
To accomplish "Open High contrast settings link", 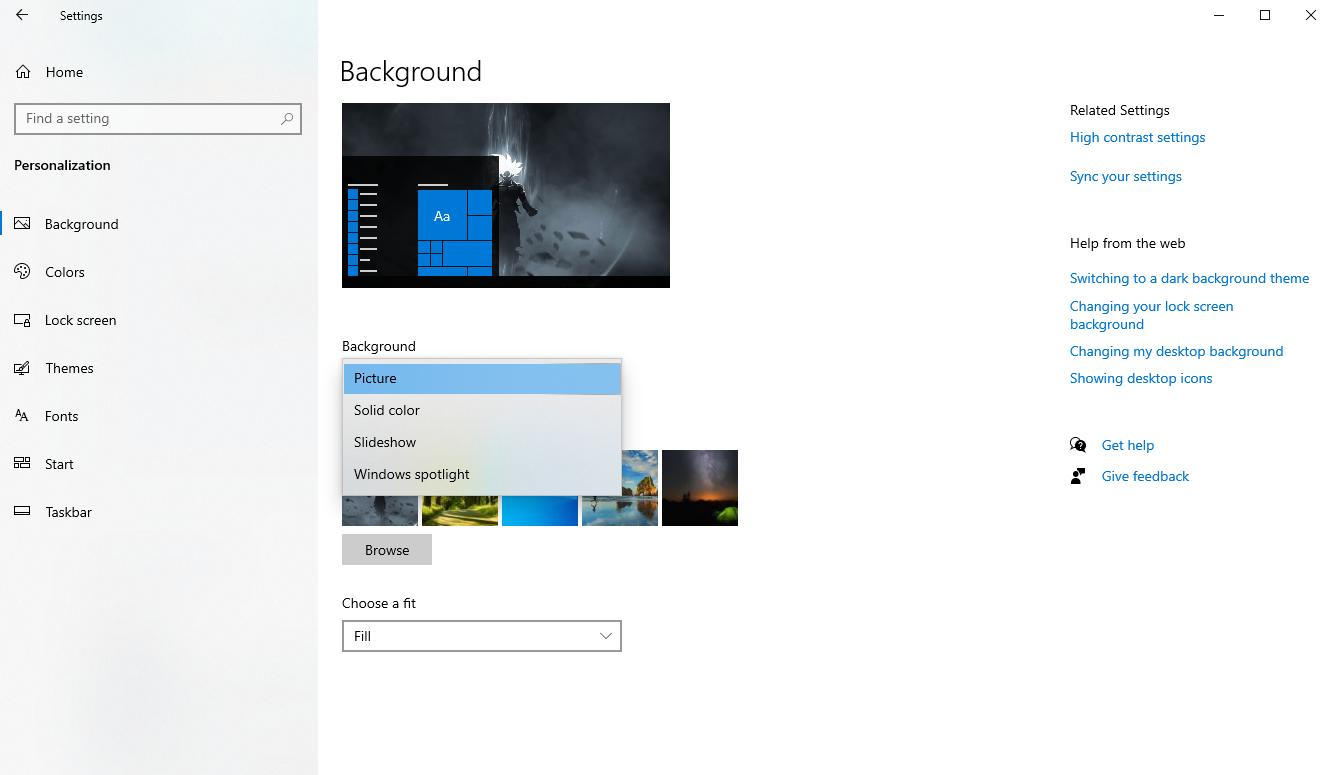I will (x=1137, y=137).
